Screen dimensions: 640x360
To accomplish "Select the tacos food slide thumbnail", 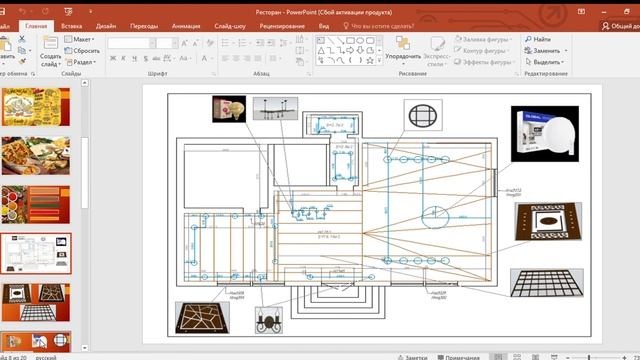I will click(x=36, y=156).
